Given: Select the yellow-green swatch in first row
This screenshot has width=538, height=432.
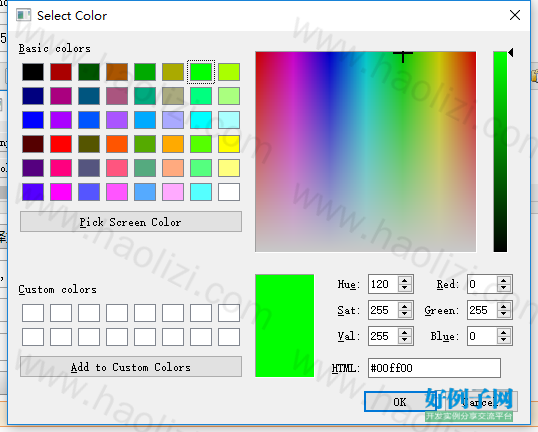Looking at the screenshot, I should (229, 72).
